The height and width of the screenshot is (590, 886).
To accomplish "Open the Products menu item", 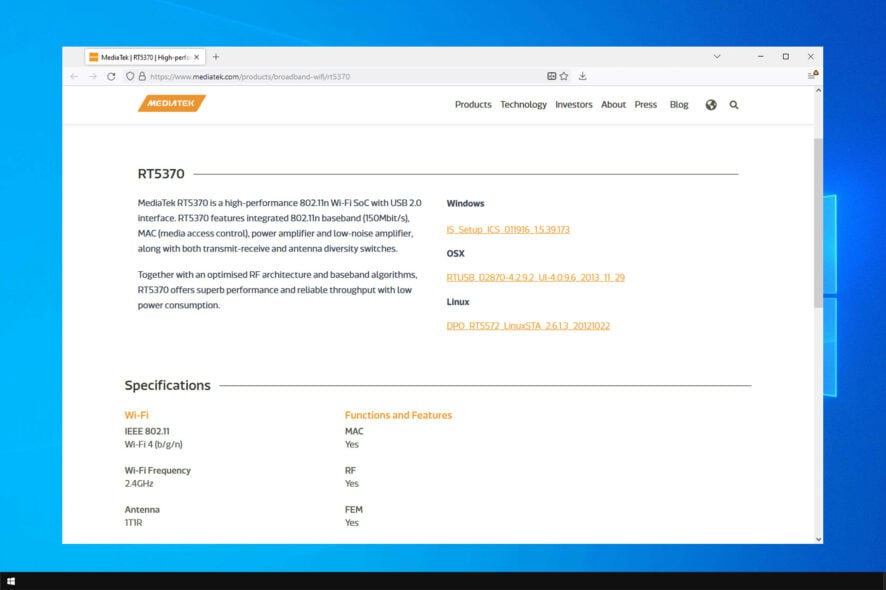I will 472,104.
